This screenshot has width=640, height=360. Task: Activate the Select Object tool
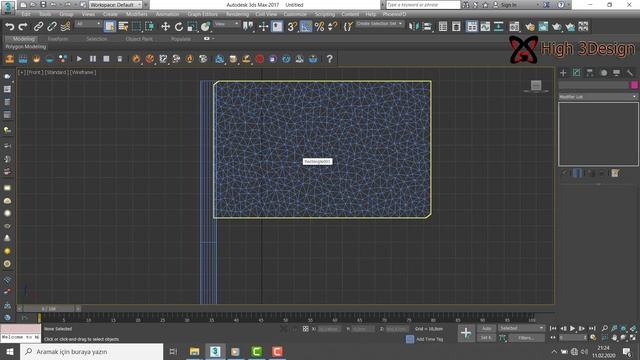(x=109, y=27)
